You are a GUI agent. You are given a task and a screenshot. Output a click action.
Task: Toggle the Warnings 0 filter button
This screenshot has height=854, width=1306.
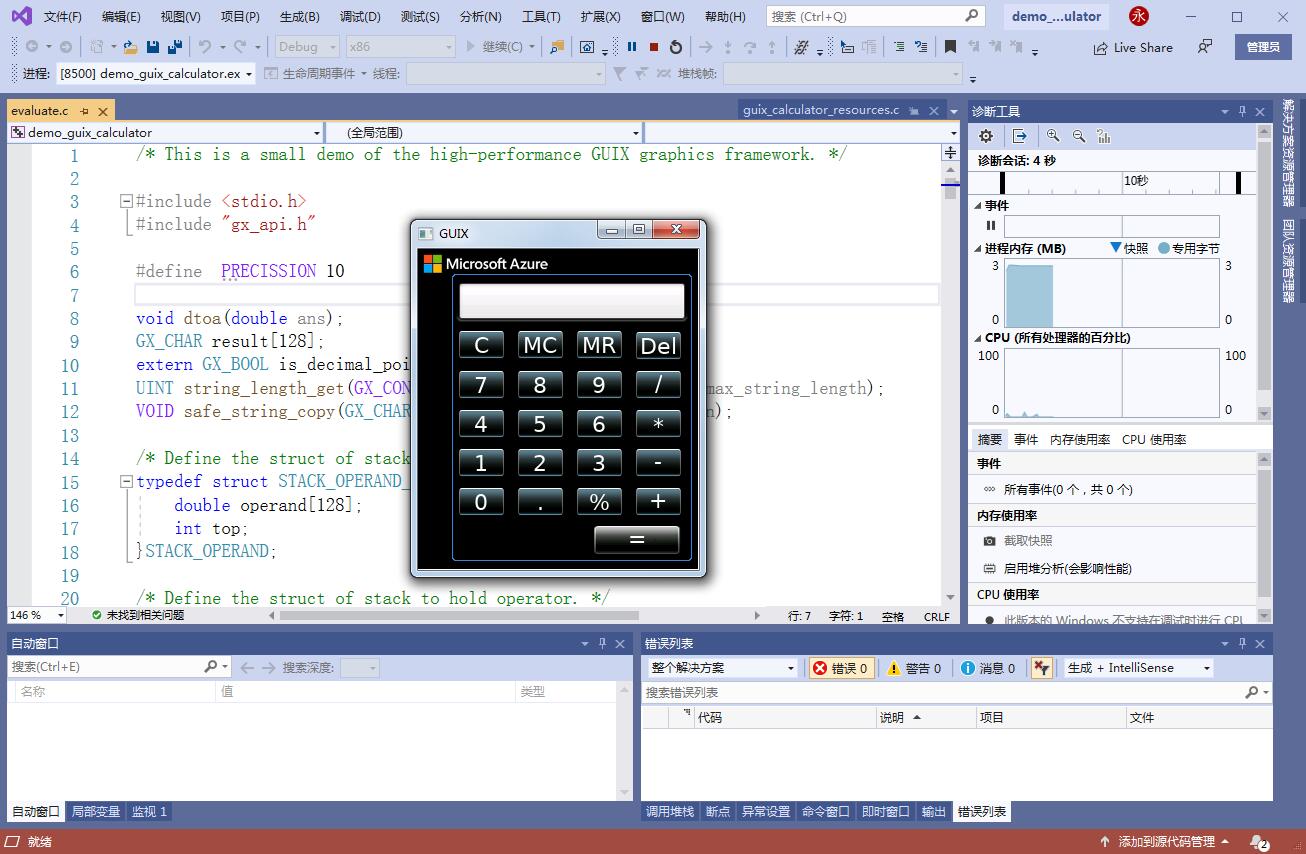tap(915, 668)
